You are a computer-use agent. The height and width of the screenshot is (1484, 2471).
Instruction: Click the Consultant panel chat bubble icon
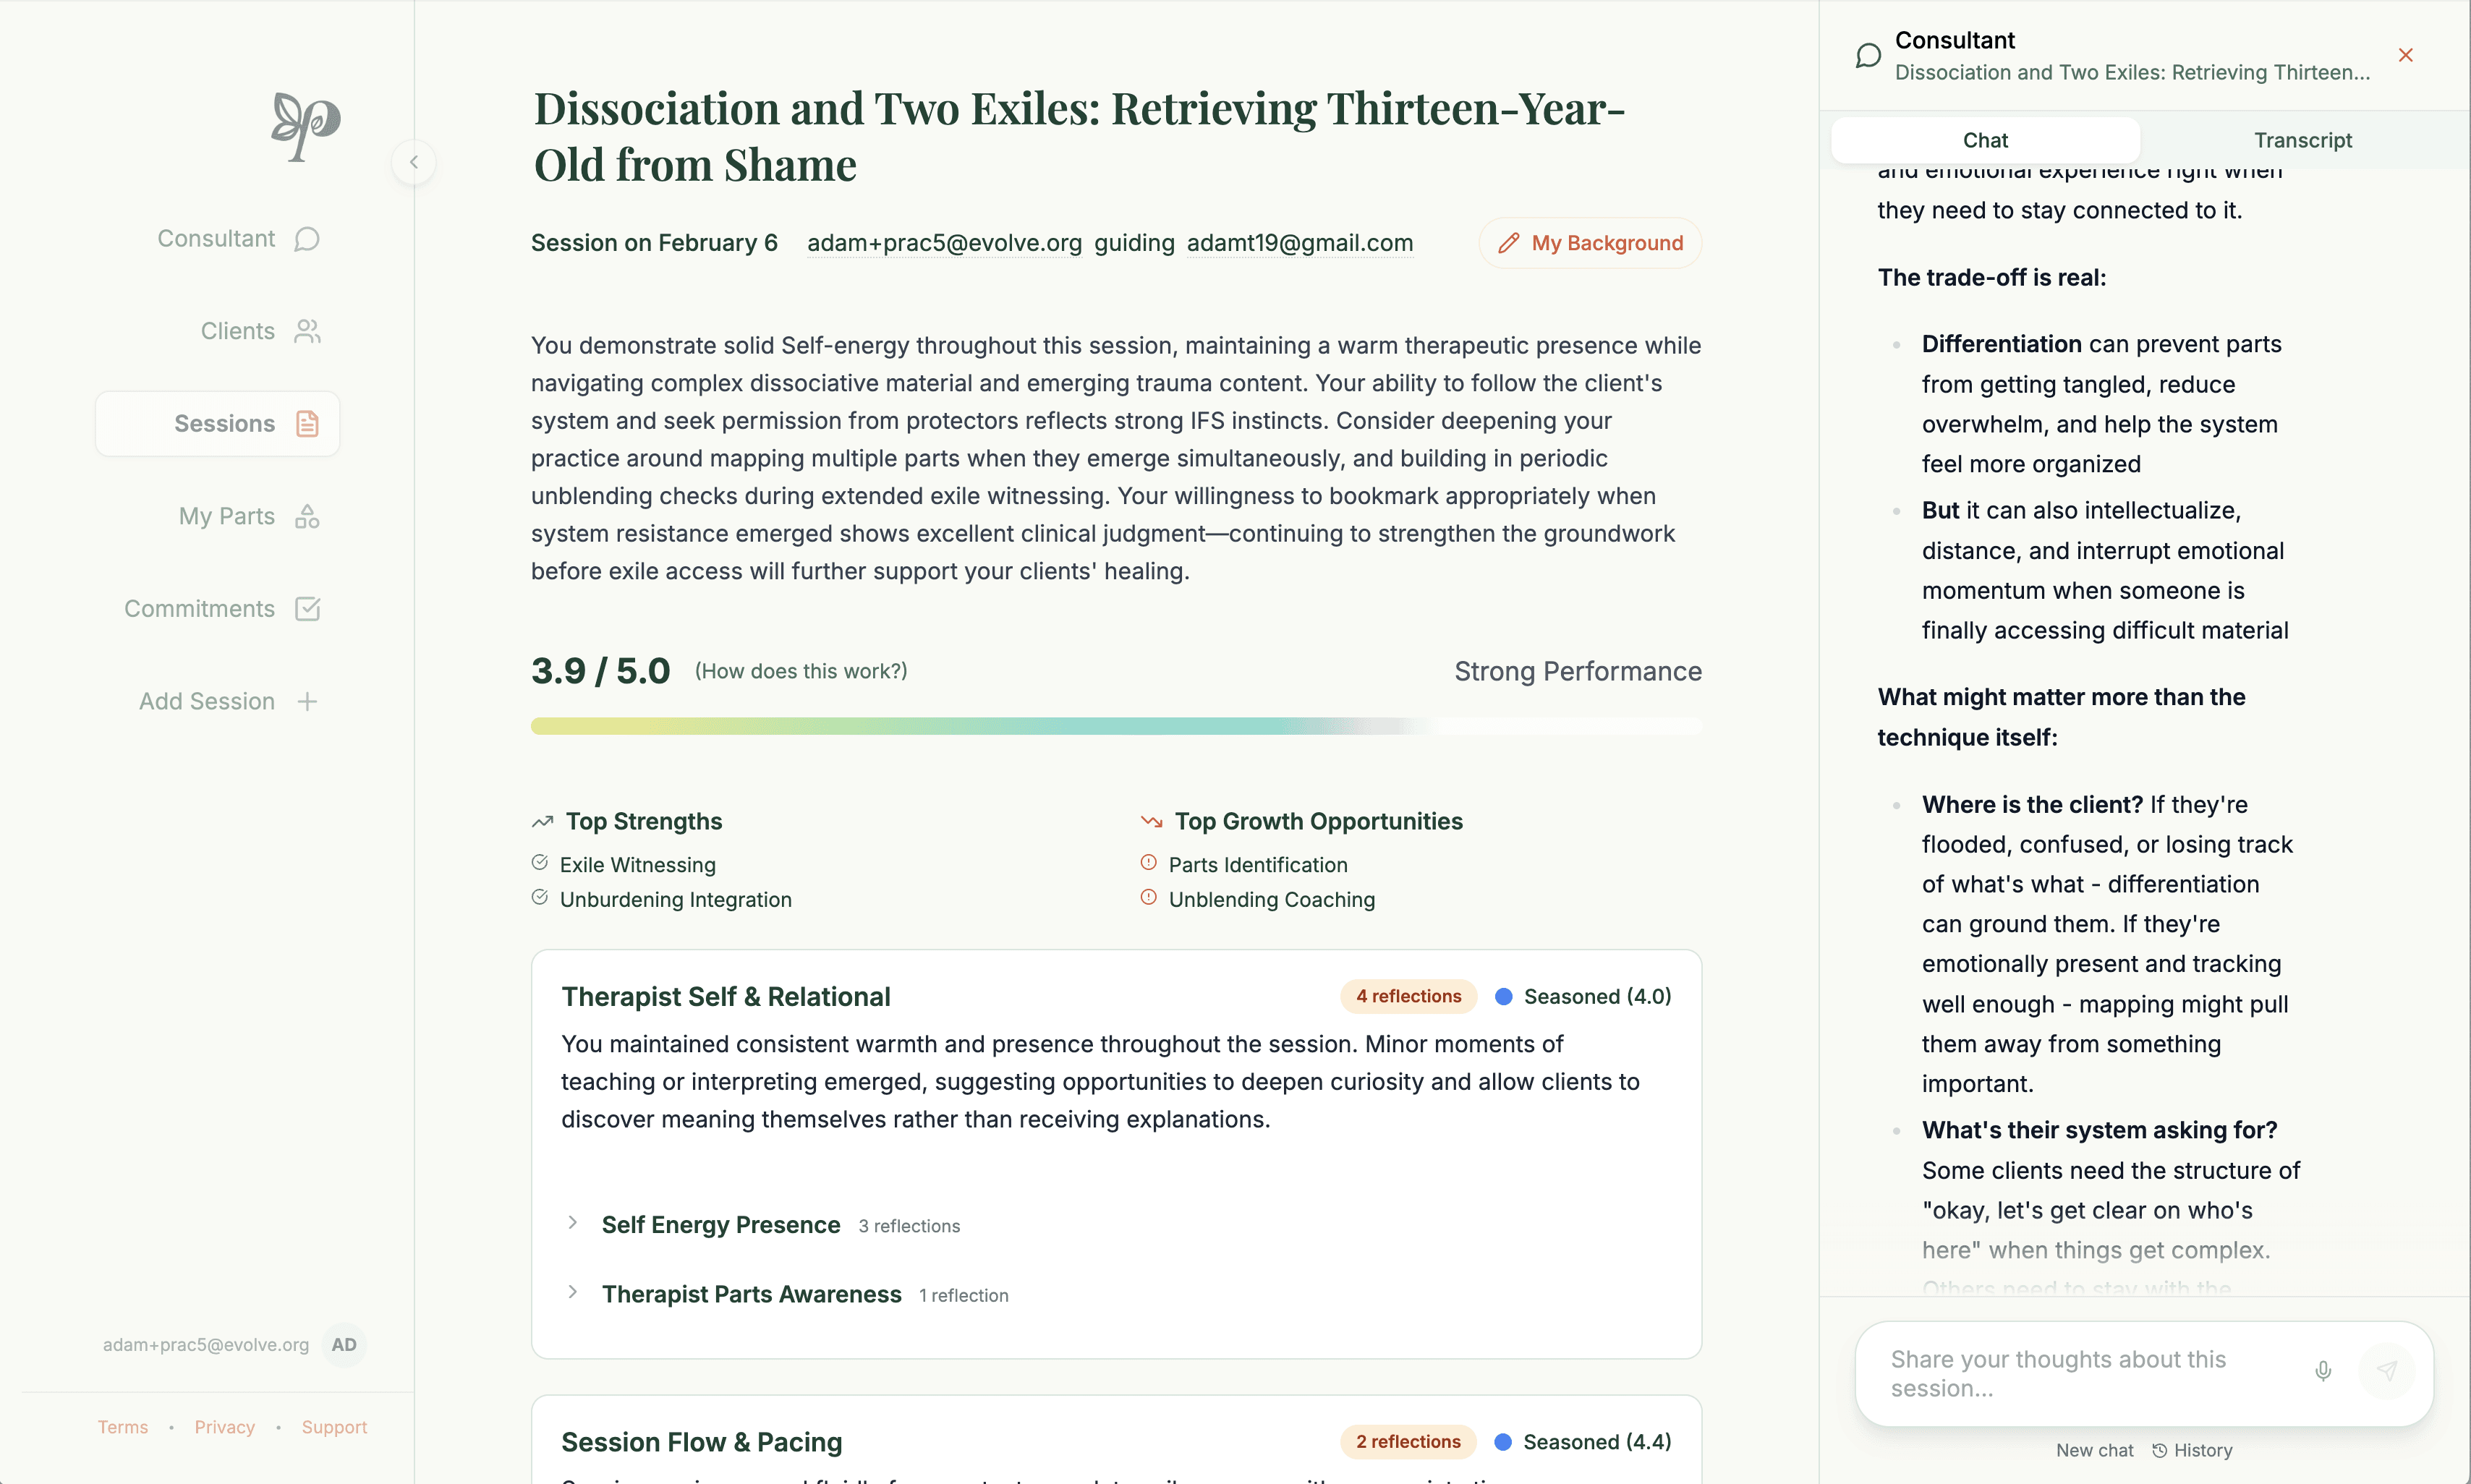pyautogui.click(x=1868, y=55)
